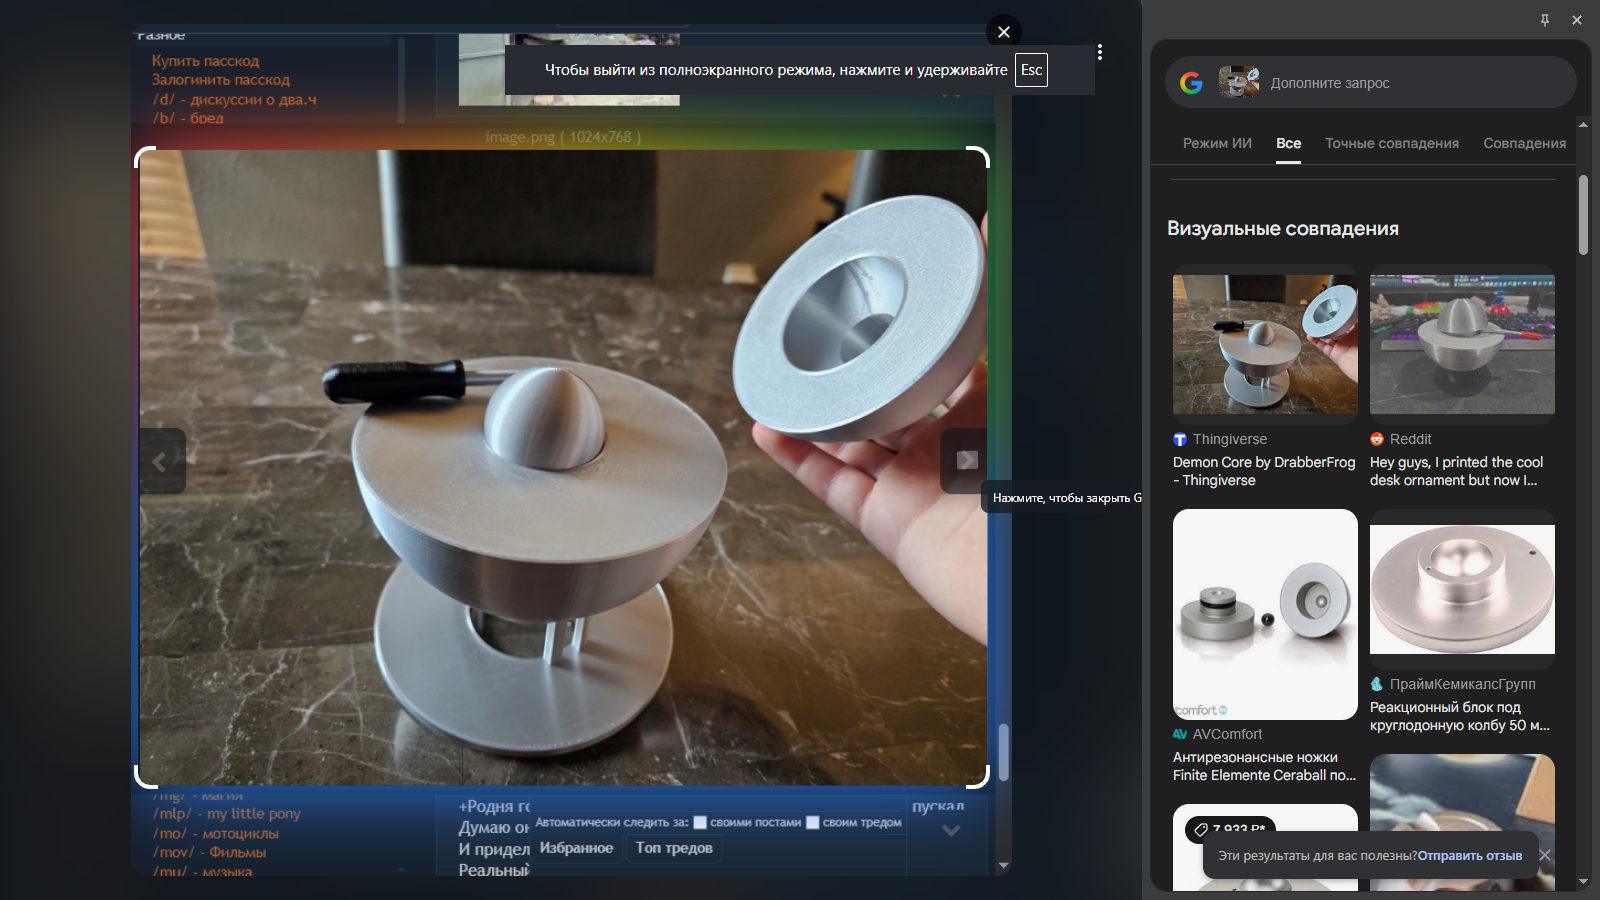Pin the Lens side panel
The image size is (1600, 900).
pyautogui.click(x=1545, y=20)
